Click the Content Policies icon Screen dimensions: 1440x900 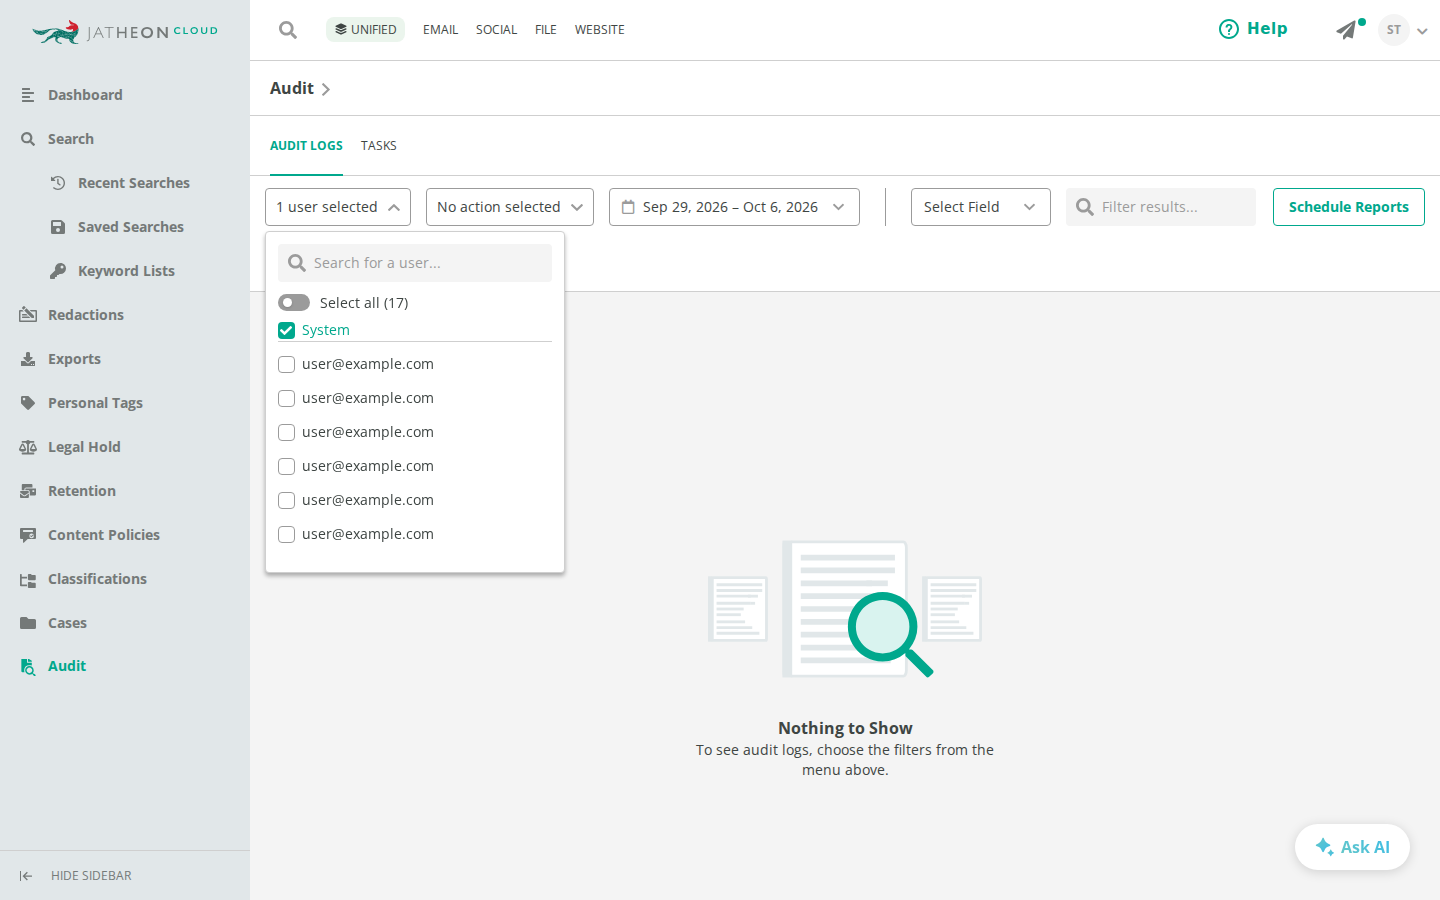[x=28, y=535]
